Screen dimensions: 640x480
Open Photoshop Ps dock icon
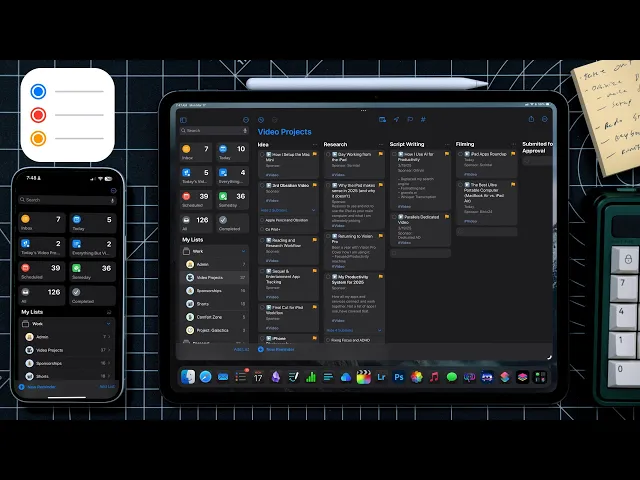tap(399, 377)
